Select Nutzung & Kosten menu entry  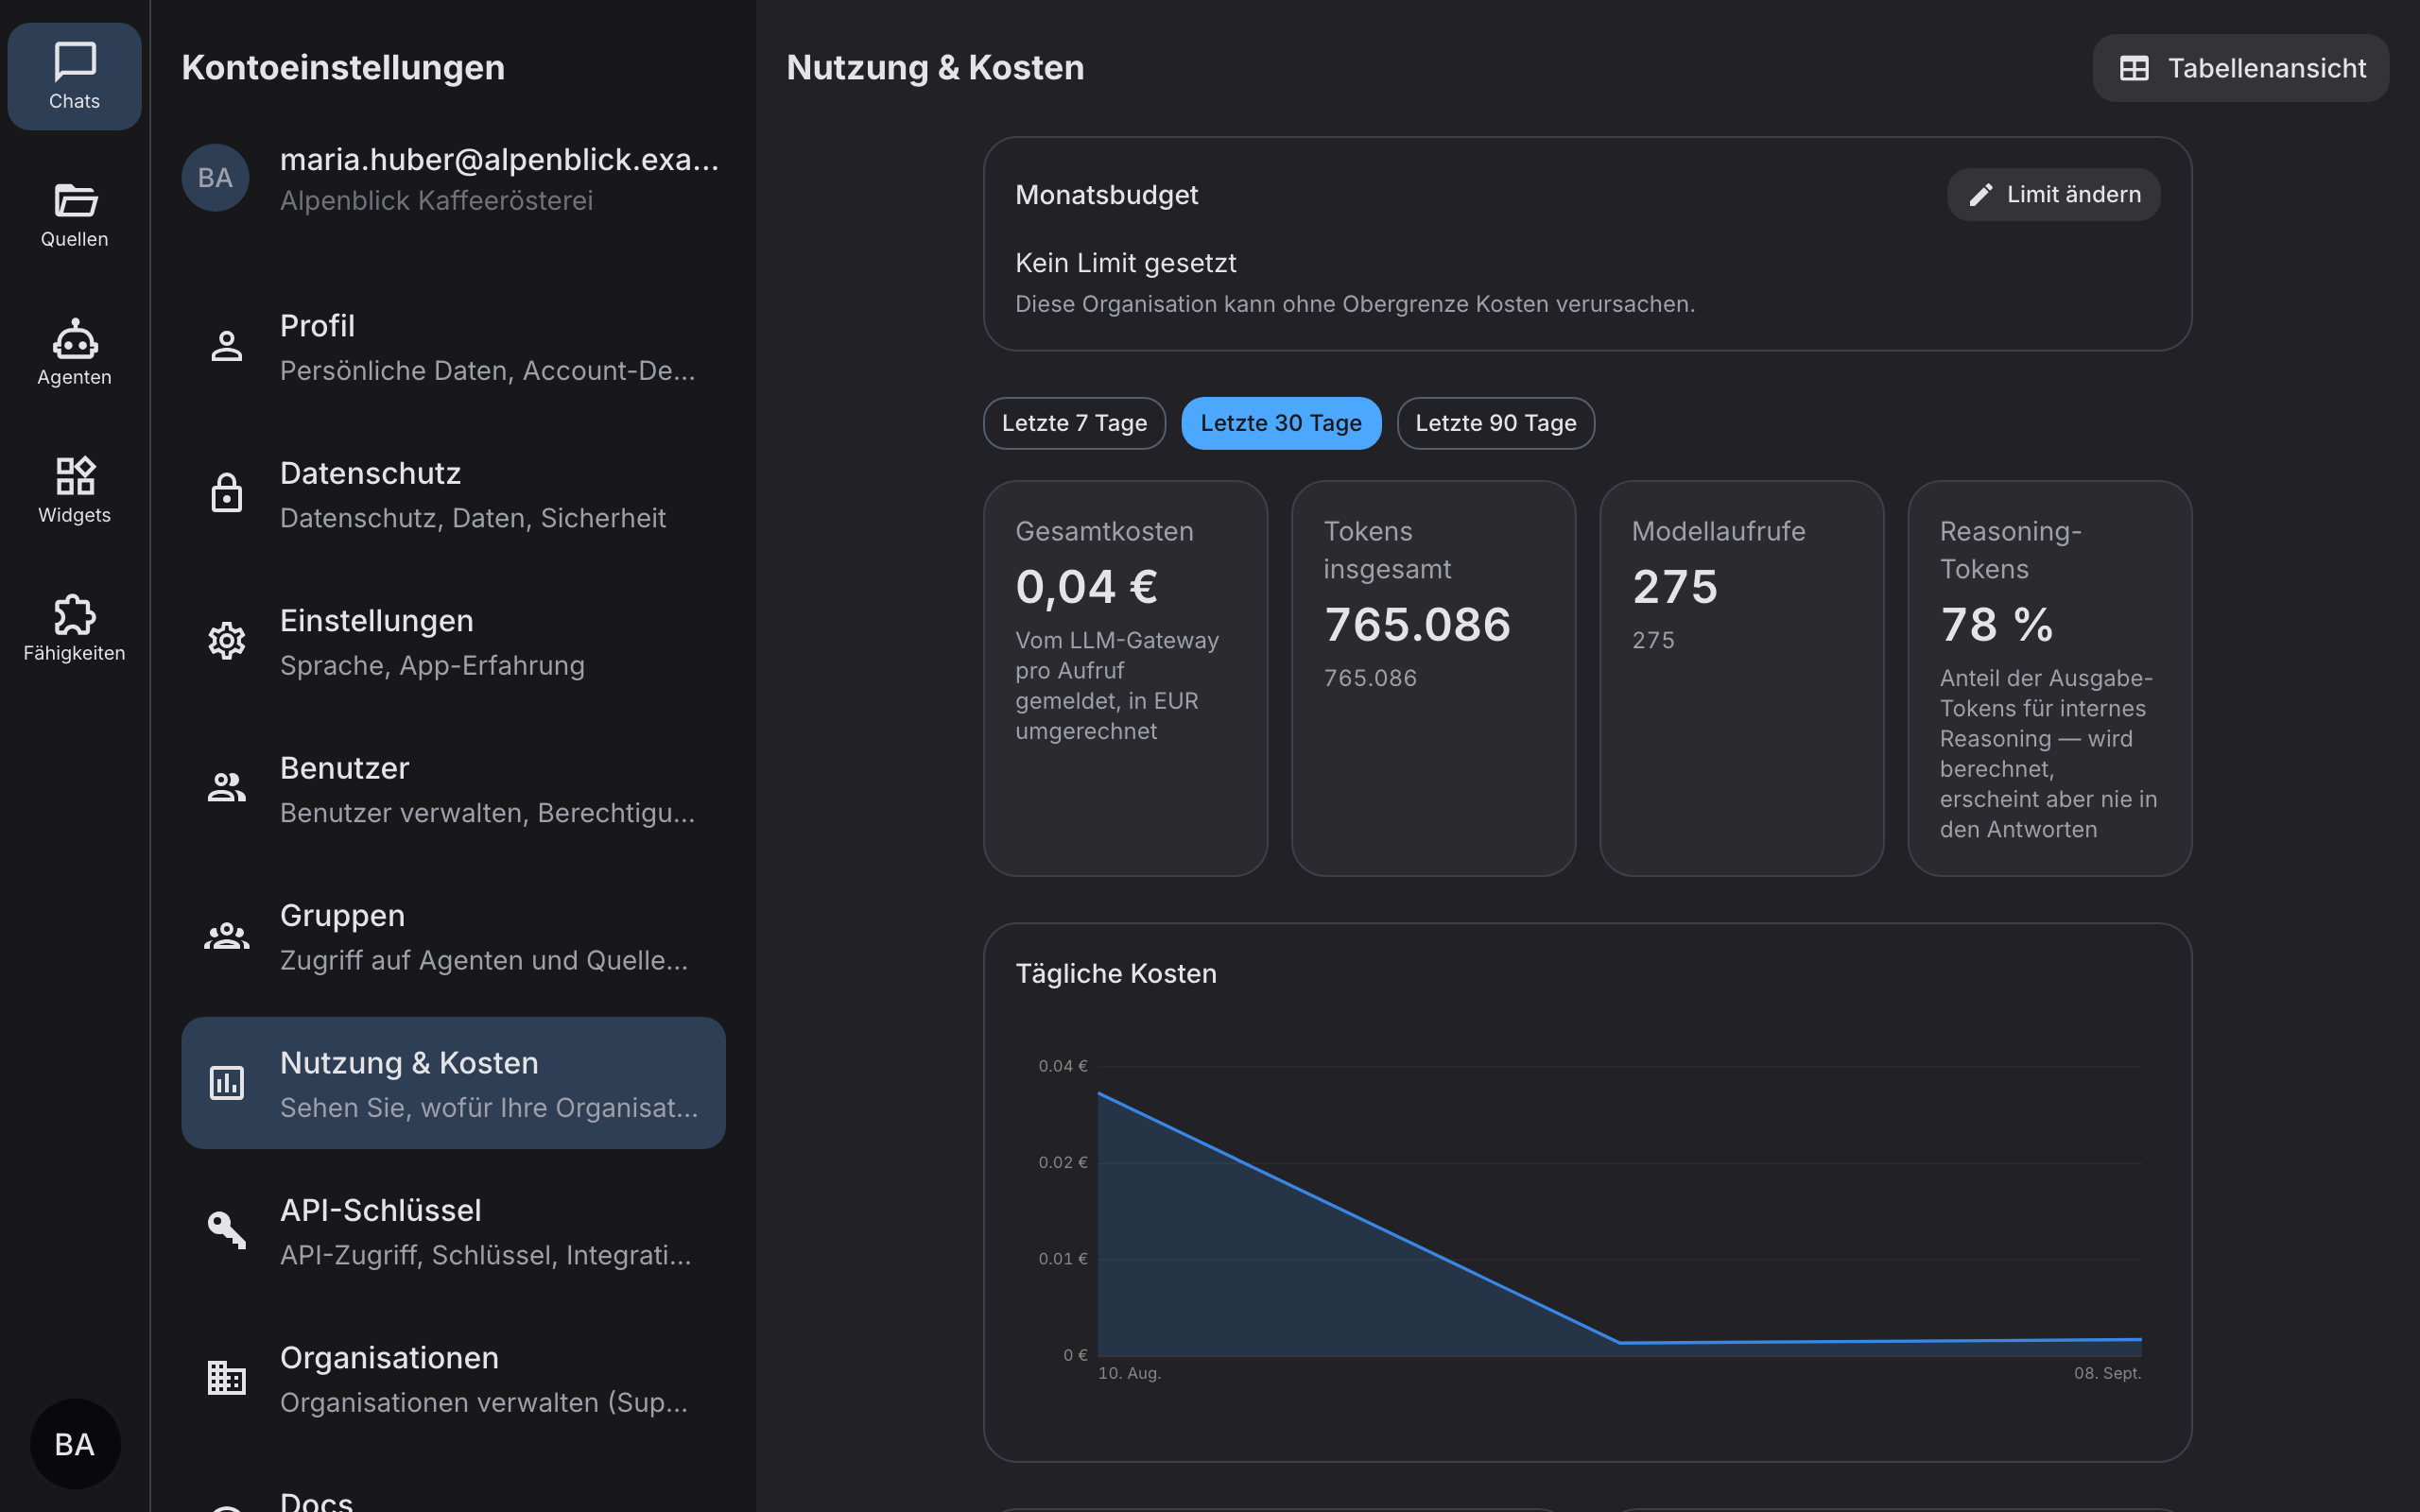click(453, 1083)
